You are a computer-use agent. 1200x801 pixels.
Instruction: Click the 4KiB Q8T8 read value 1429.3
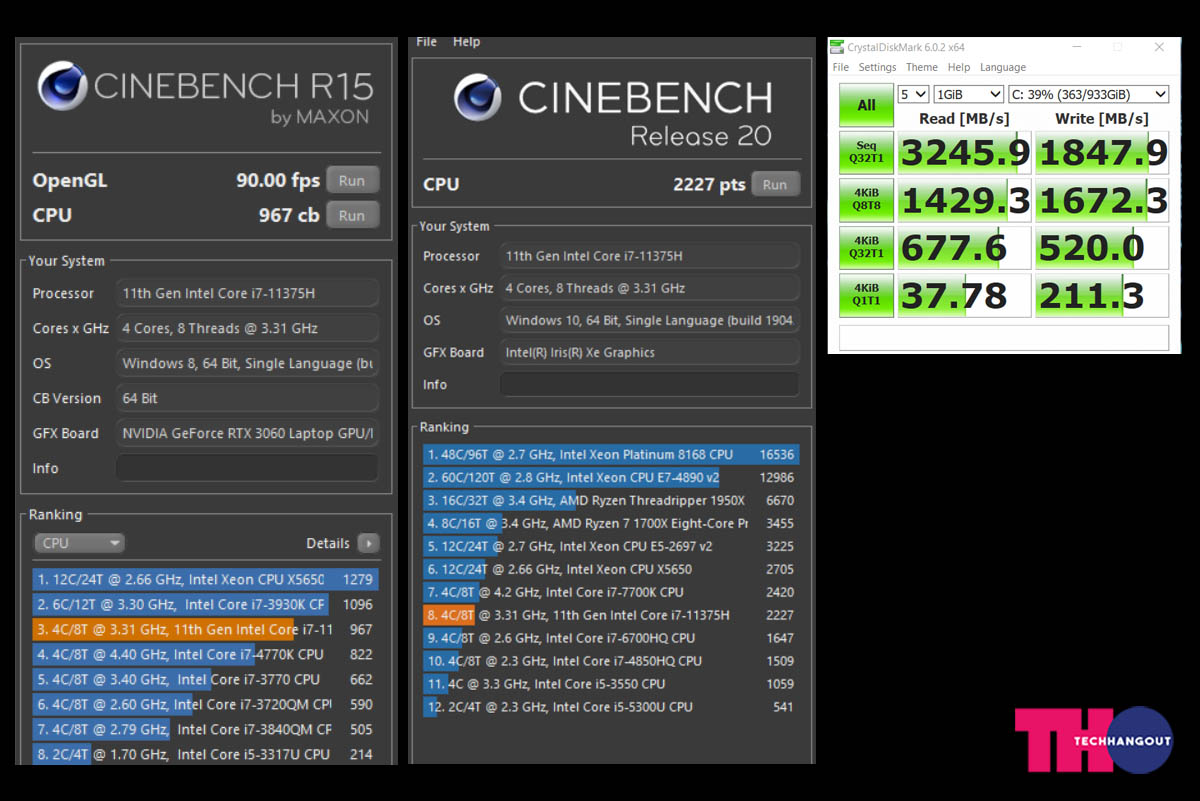(964, 200)
